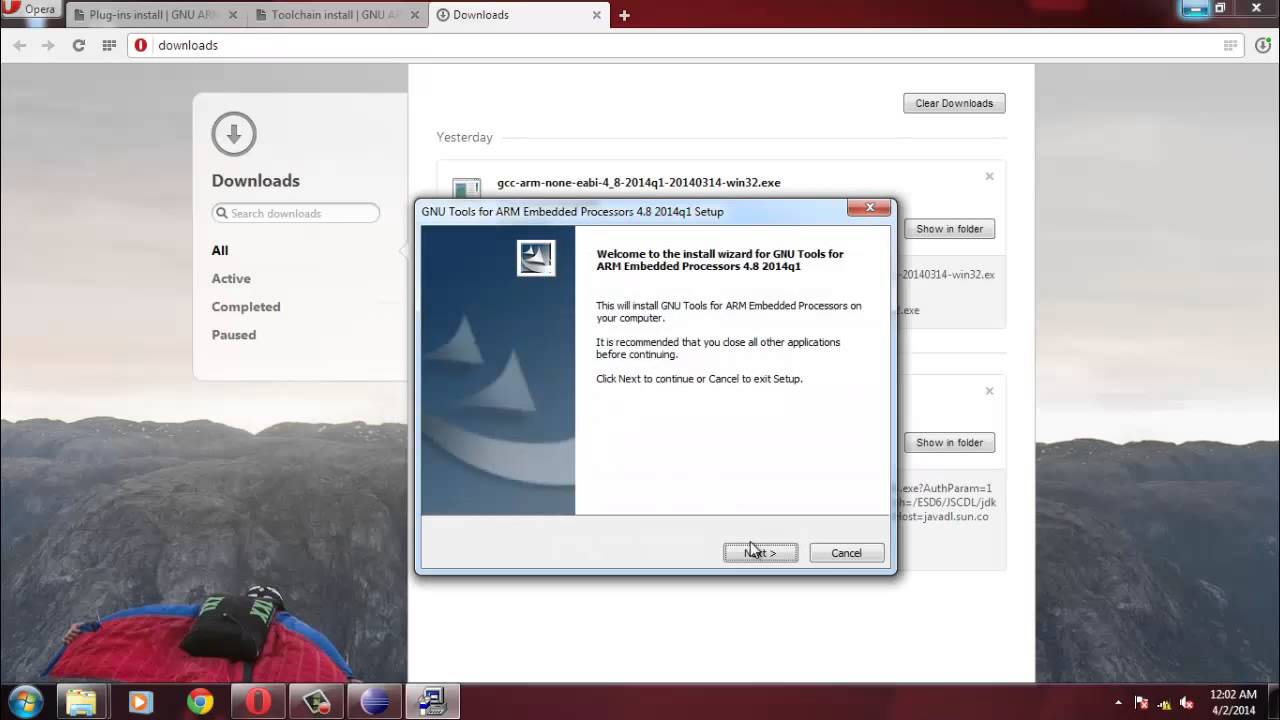Click the installer logo icon in wizard

click(x=535, y=258)
